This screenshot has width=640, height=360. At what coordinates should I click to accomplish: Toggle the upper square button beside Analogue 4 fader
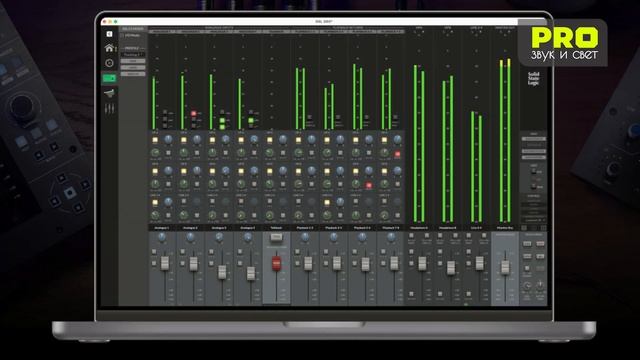tap(240, 252)
